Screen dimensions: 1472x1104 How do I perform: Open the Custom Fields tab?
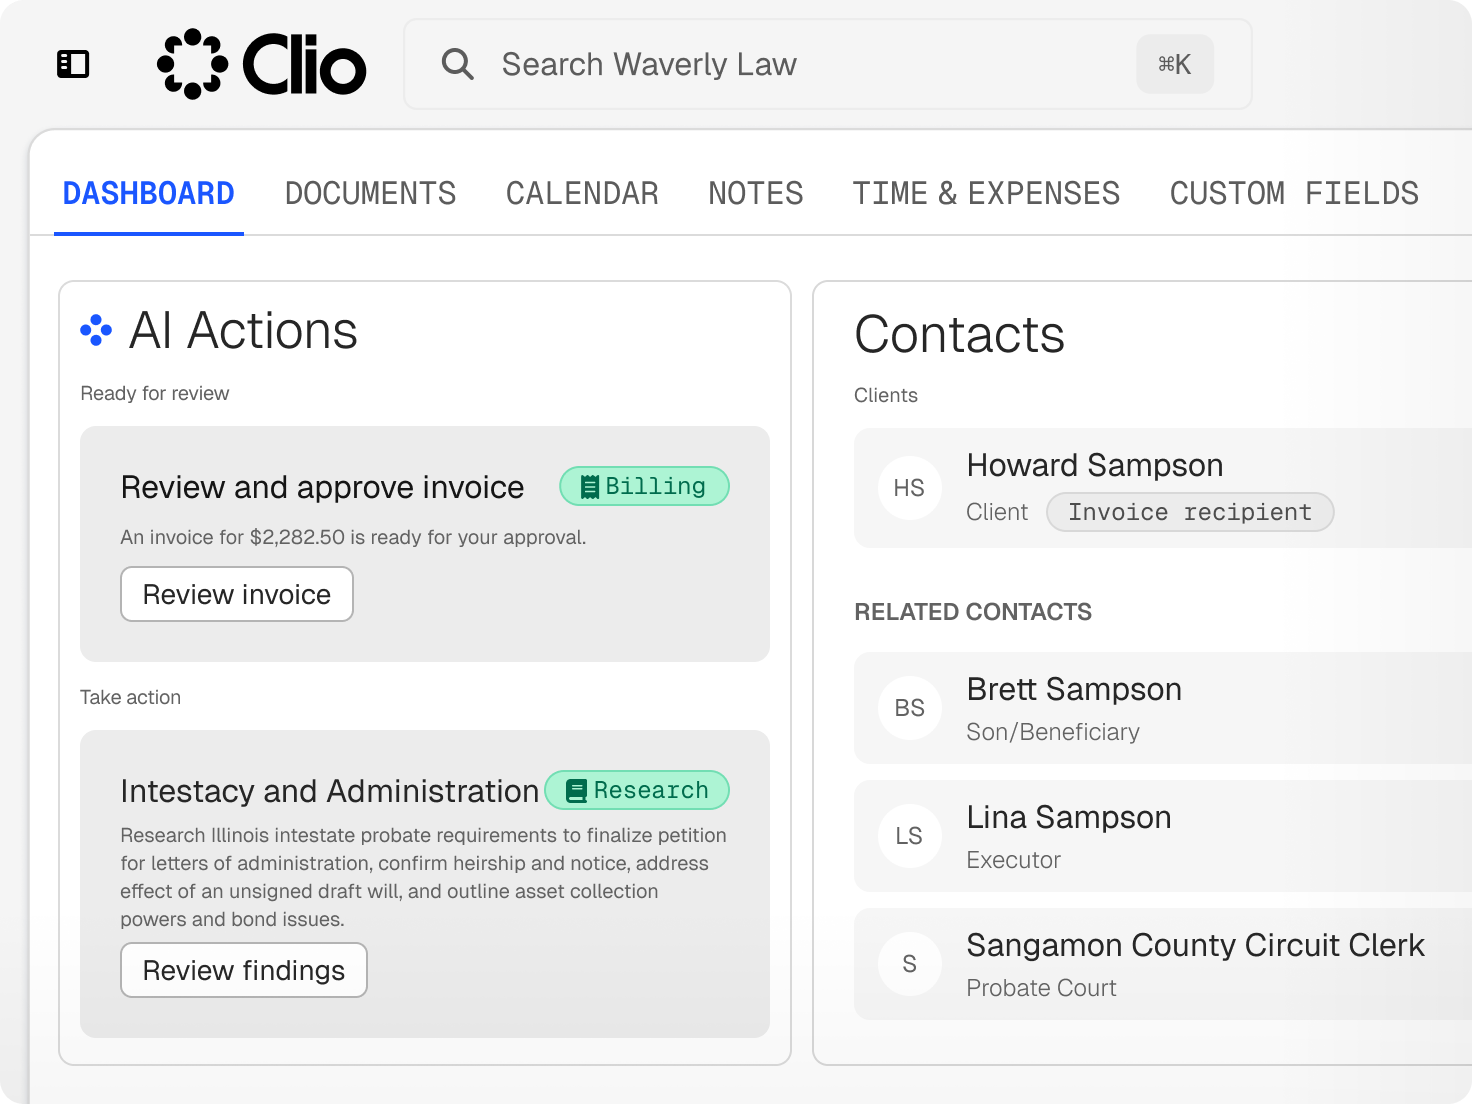(1294, 194)
